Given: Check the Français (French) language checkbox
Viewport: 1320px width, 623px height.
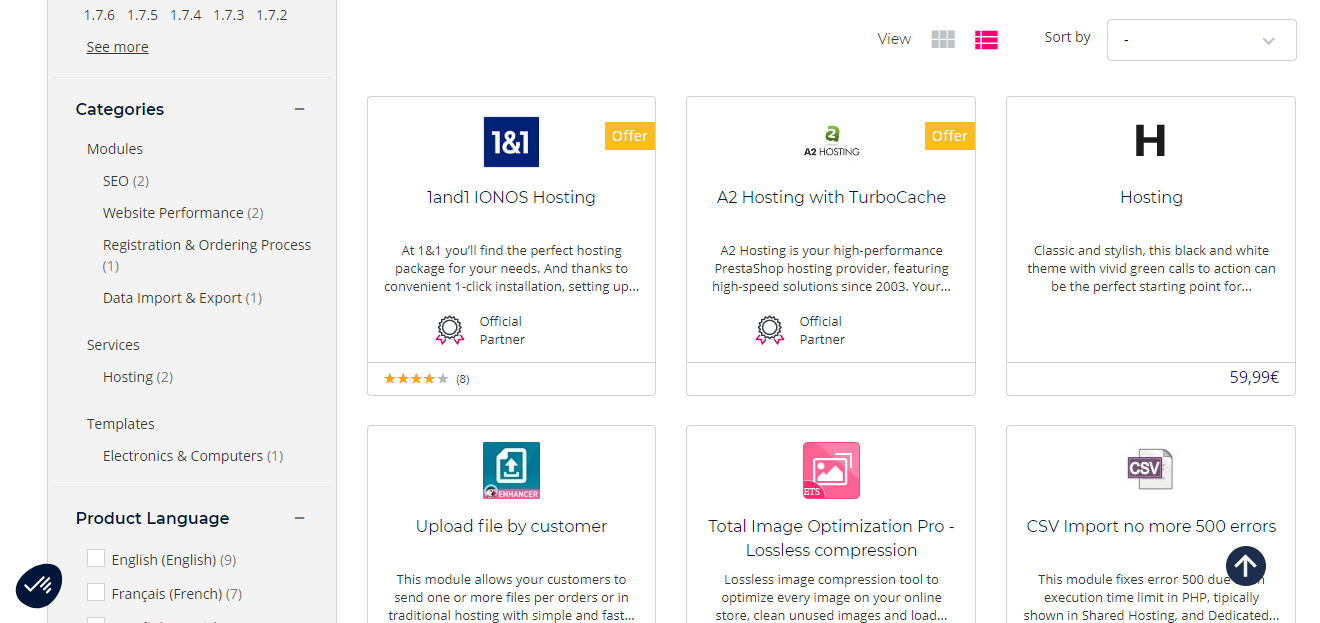Looking at the screenshot, I should click(x=96, y=592).
